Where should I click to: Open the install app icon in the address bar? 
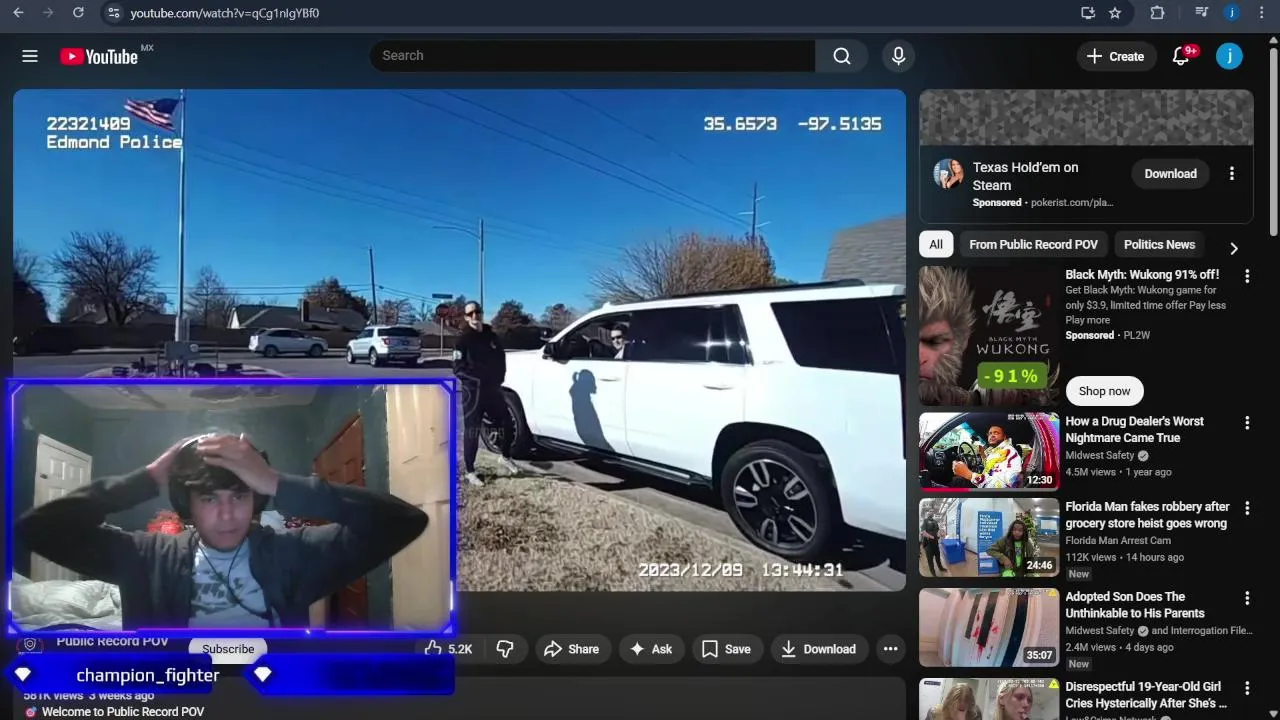click(x=1088, y=13)
